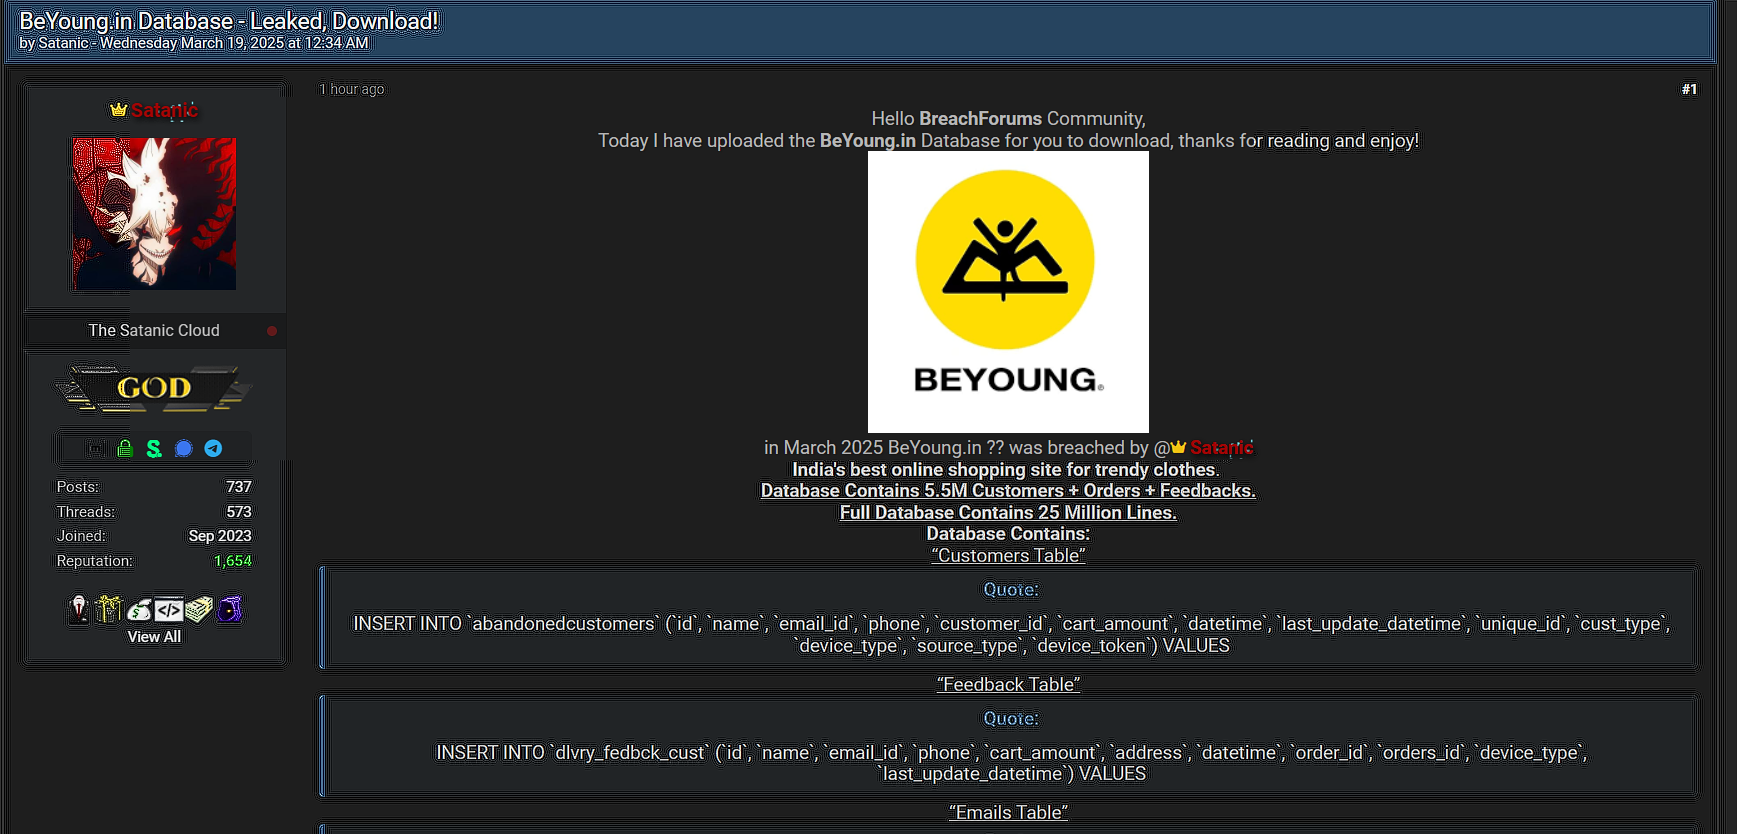Click the cash stack award badge
The image size is (1737, 834).
pyautogui.click(x=199, y=609)
